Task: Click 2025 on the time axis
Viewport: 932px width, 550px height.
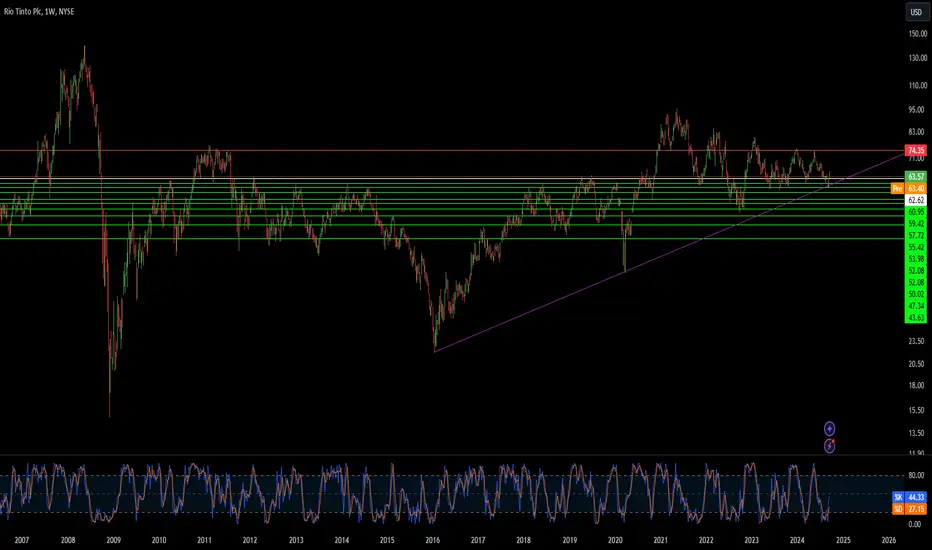Action: [843, 540]
